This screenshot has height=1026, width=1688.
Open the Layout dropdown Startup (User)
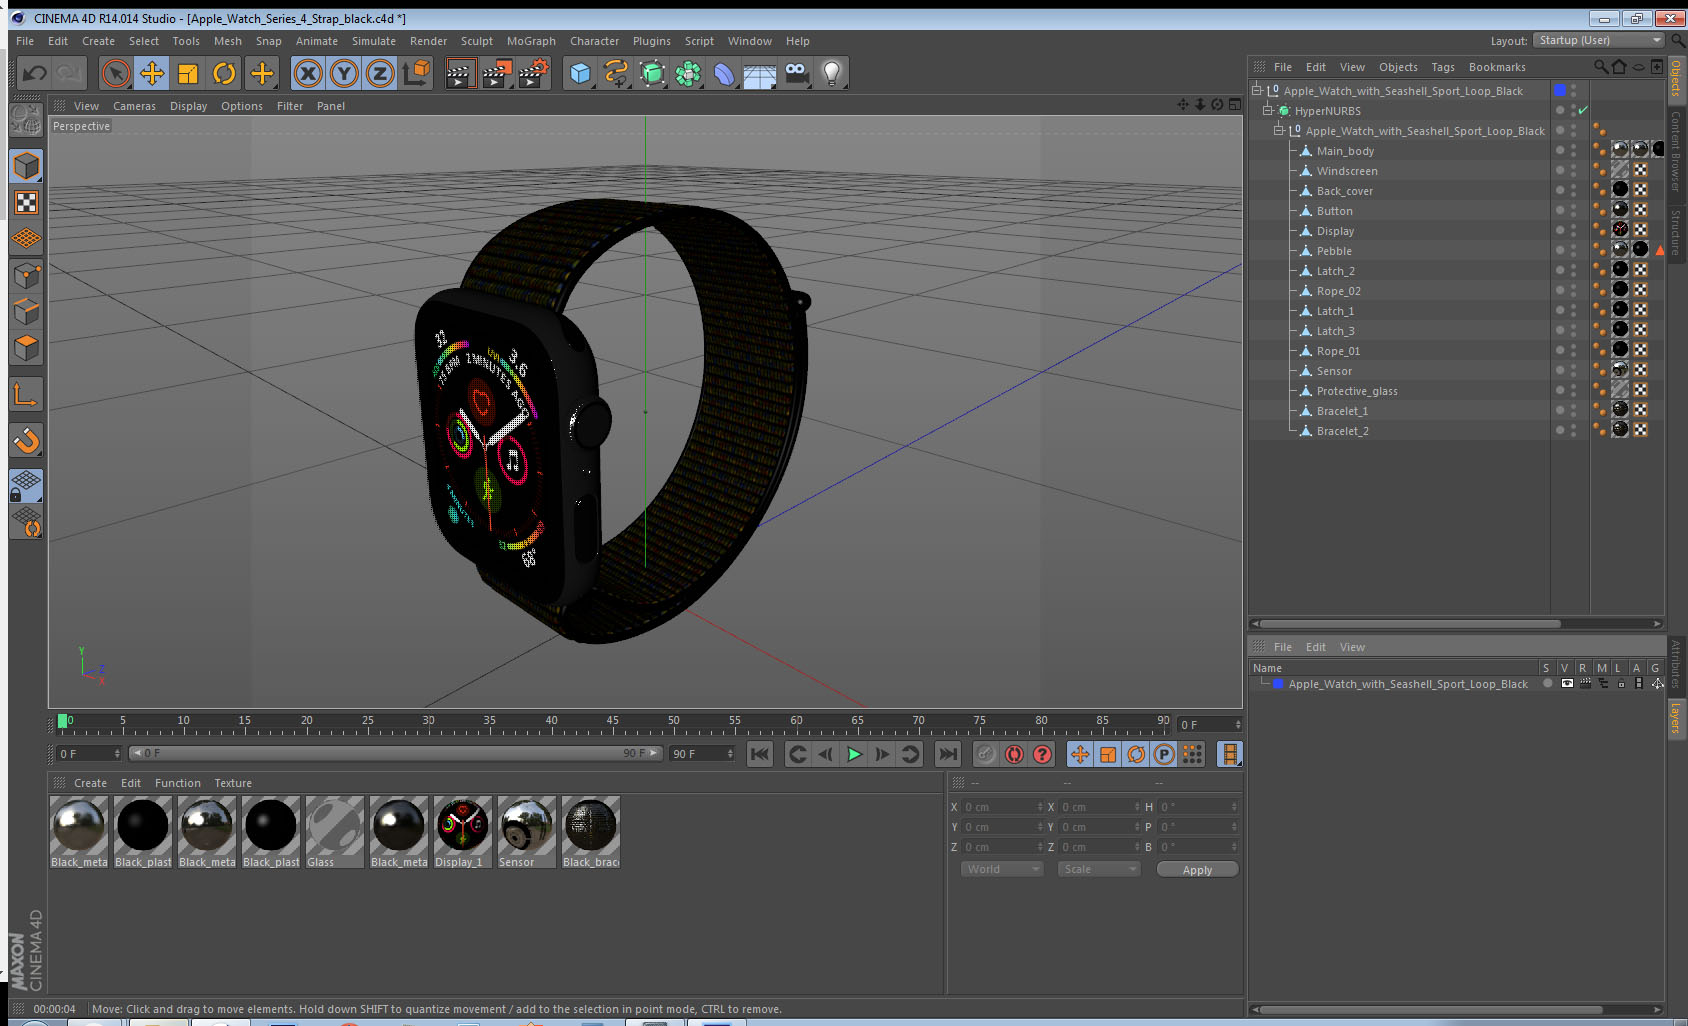(1599, 40)
